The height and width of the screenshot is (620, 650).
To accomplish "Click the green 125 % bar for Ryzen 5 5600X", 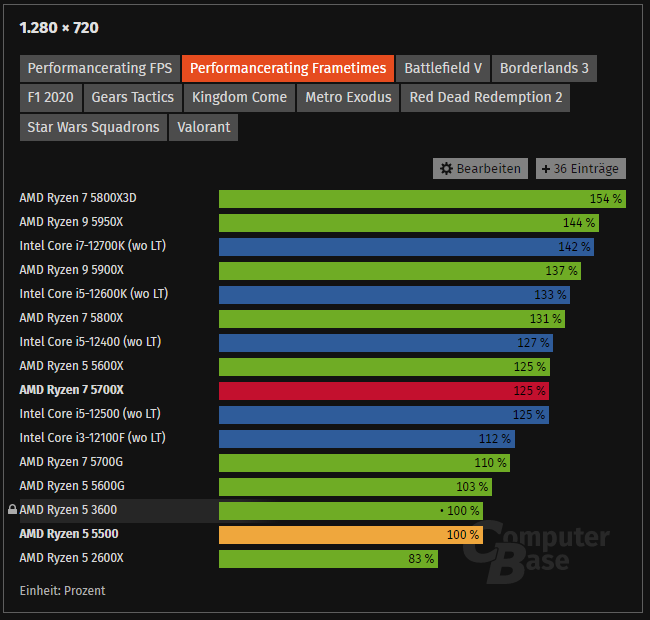I will (x=384, y=367).
